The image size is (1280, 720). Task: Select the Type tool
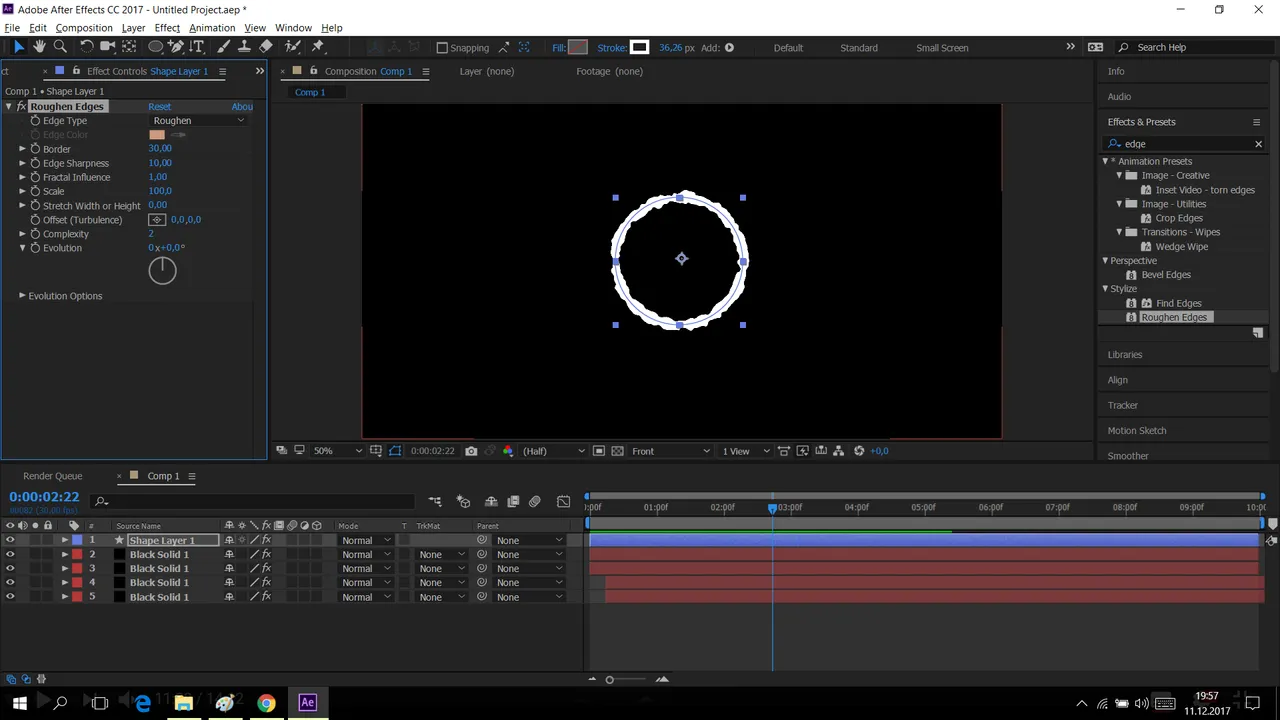pyautogui.click(x=197, y=47)
